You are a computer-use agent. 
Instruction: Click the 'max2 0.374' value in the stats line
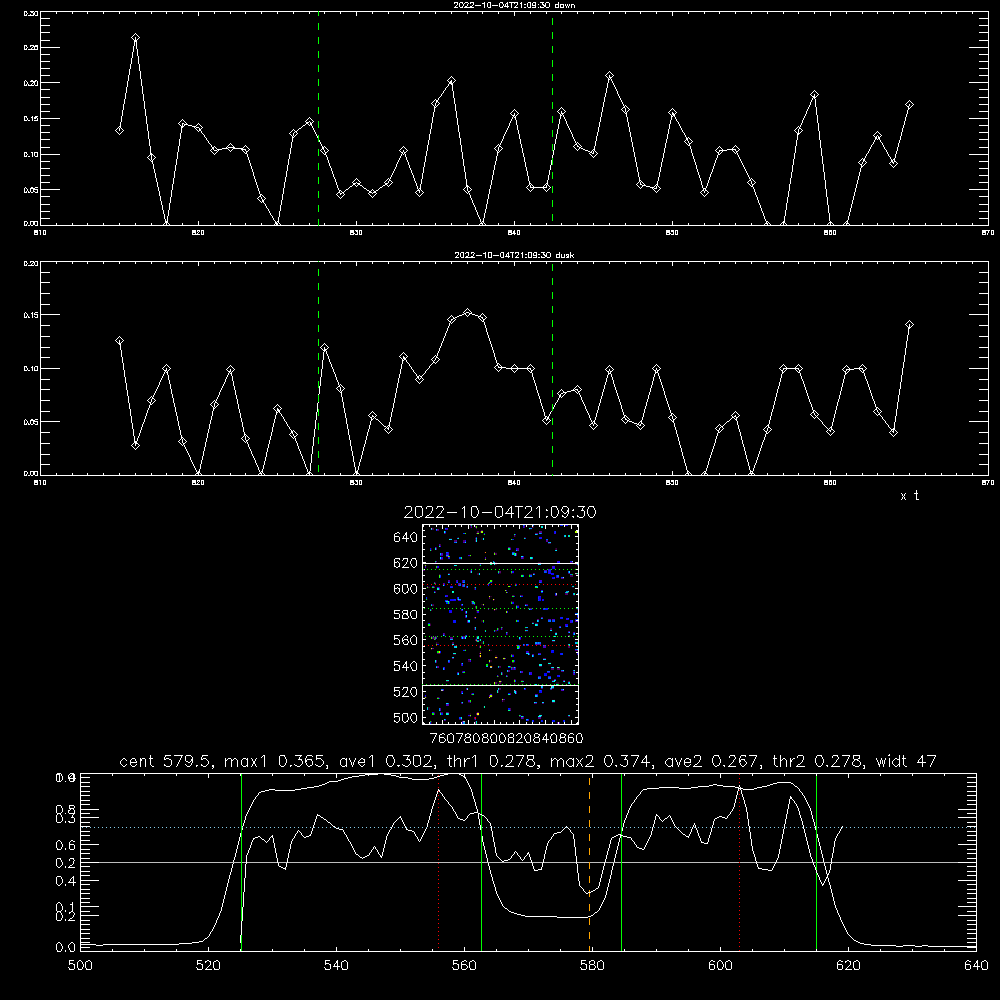(x=598, y=761)
